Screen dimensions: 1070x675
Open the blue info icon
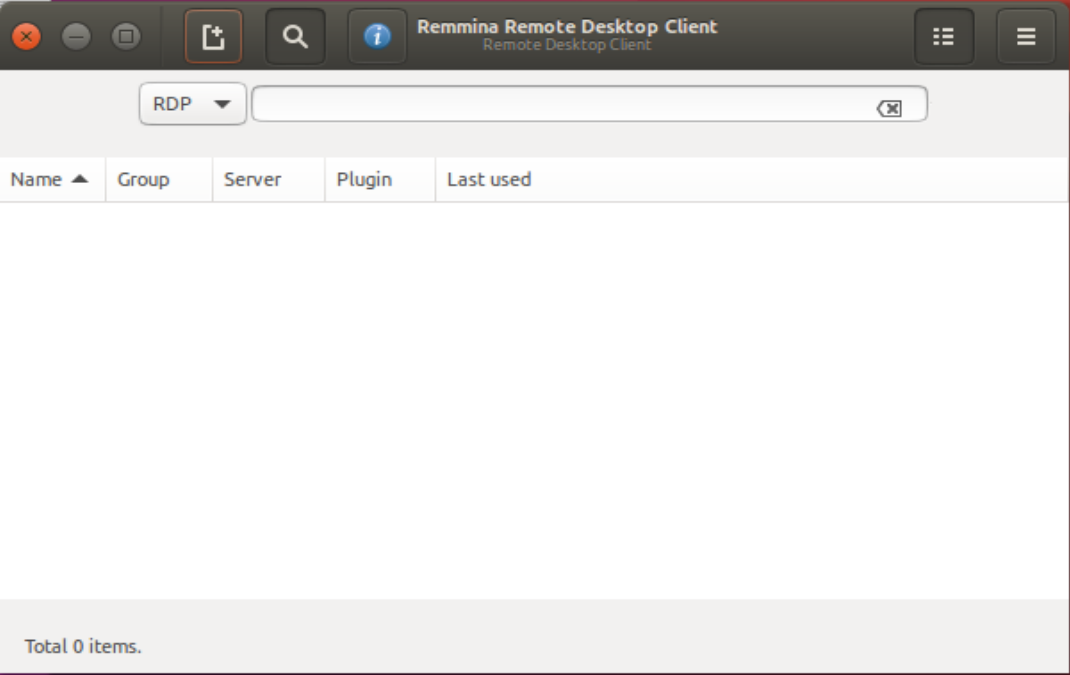coord(377,37)
